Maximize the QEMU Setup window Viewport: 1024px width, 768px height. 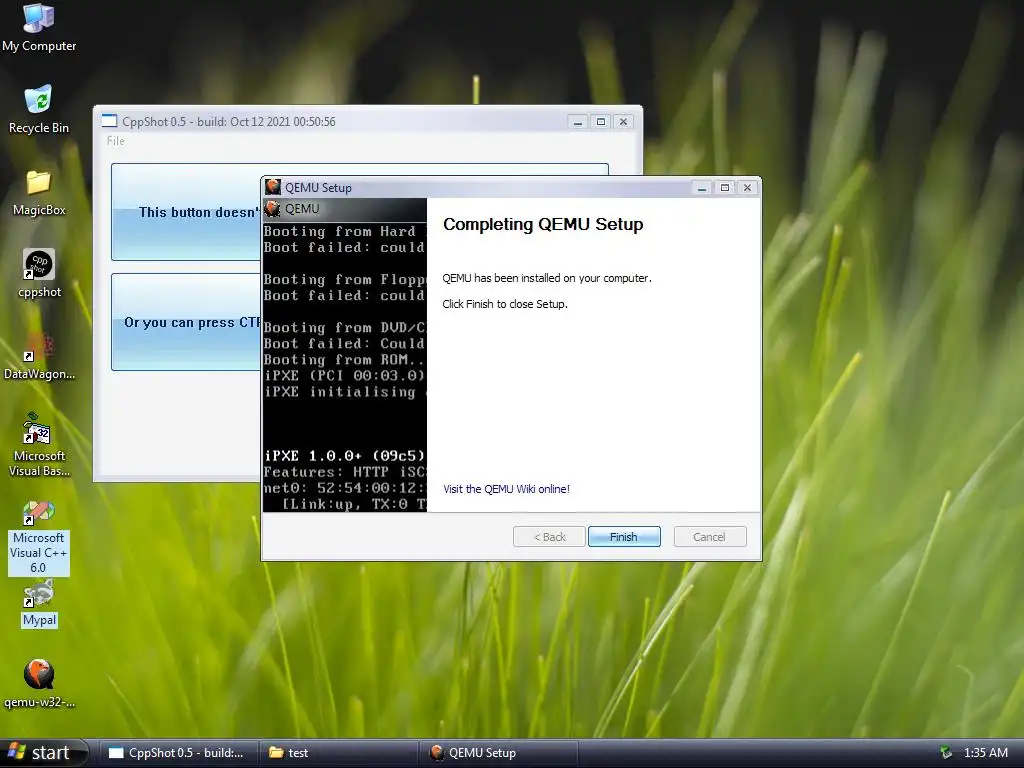725,188
